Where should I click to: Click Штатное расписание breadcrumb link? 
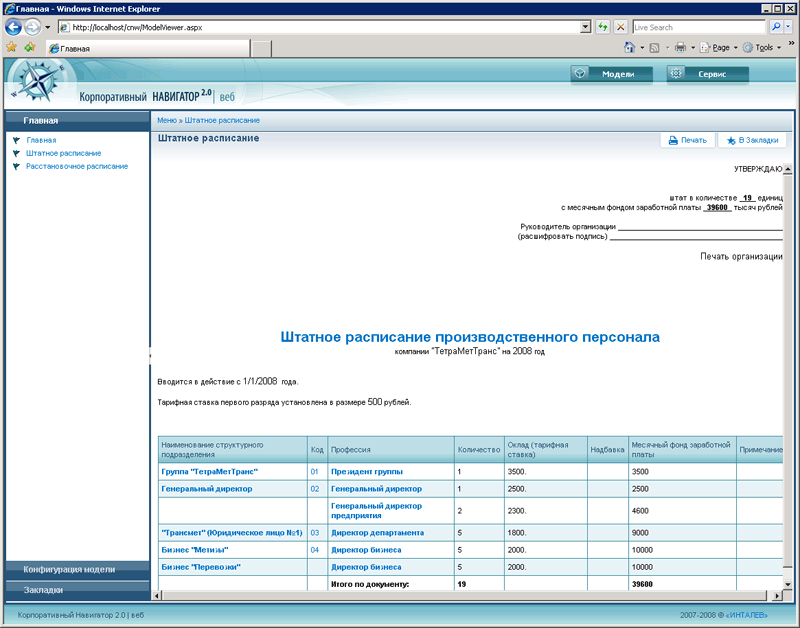tap(222, 120)
